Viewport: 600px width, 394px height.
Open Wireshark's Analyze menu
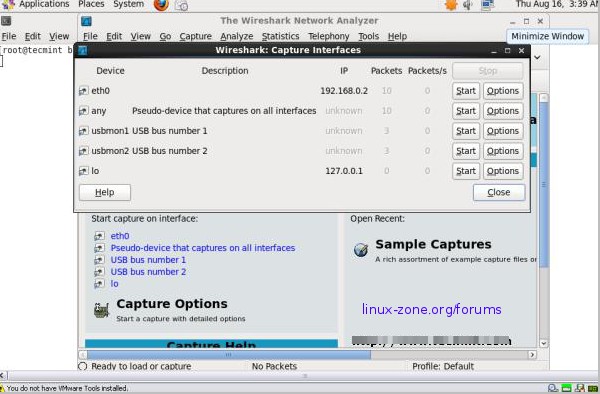click(236, 36)
